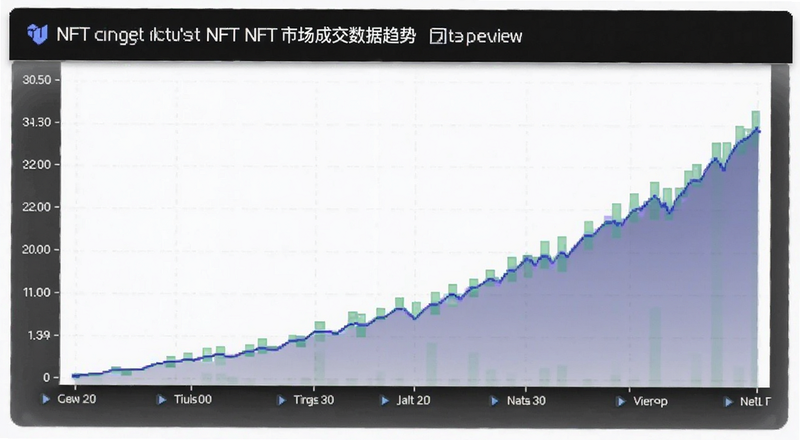800x440 pixels.
Task: Click the NFT chart title text
Action: tap(236, 35)
